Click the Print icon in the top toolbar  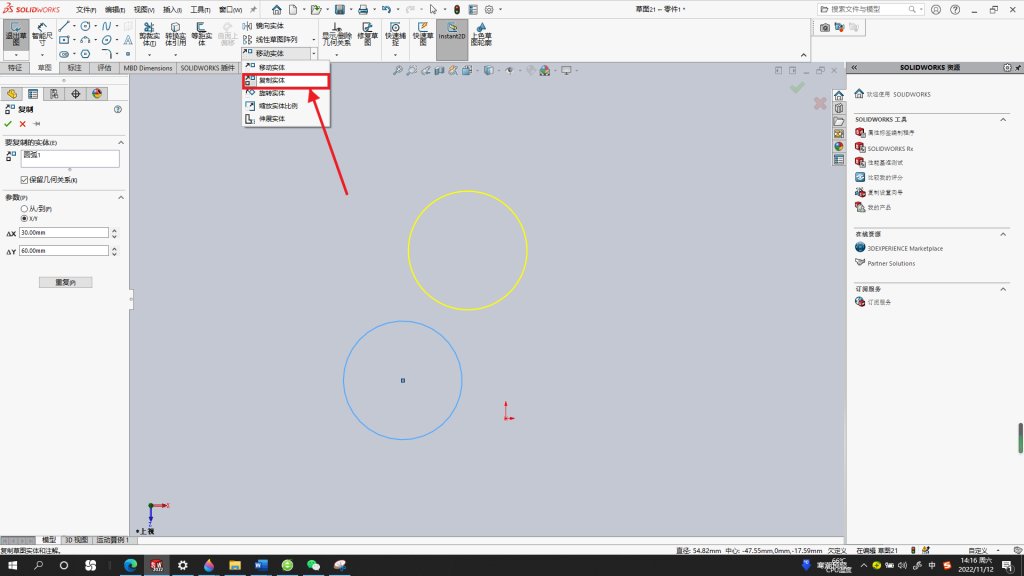363,9
